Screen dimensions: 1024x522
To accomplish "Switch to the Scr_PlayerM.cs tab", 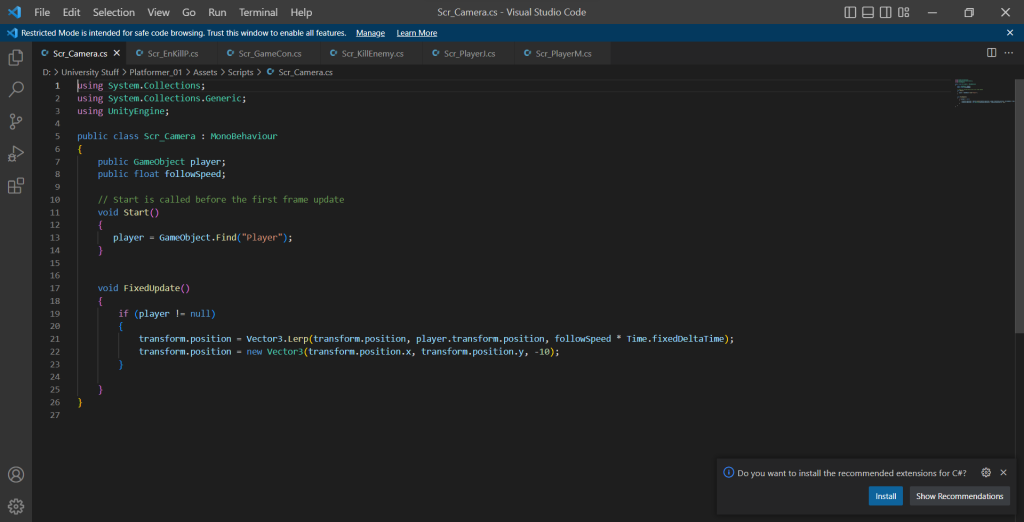I will pyautogui.click(x=563, y=53).
